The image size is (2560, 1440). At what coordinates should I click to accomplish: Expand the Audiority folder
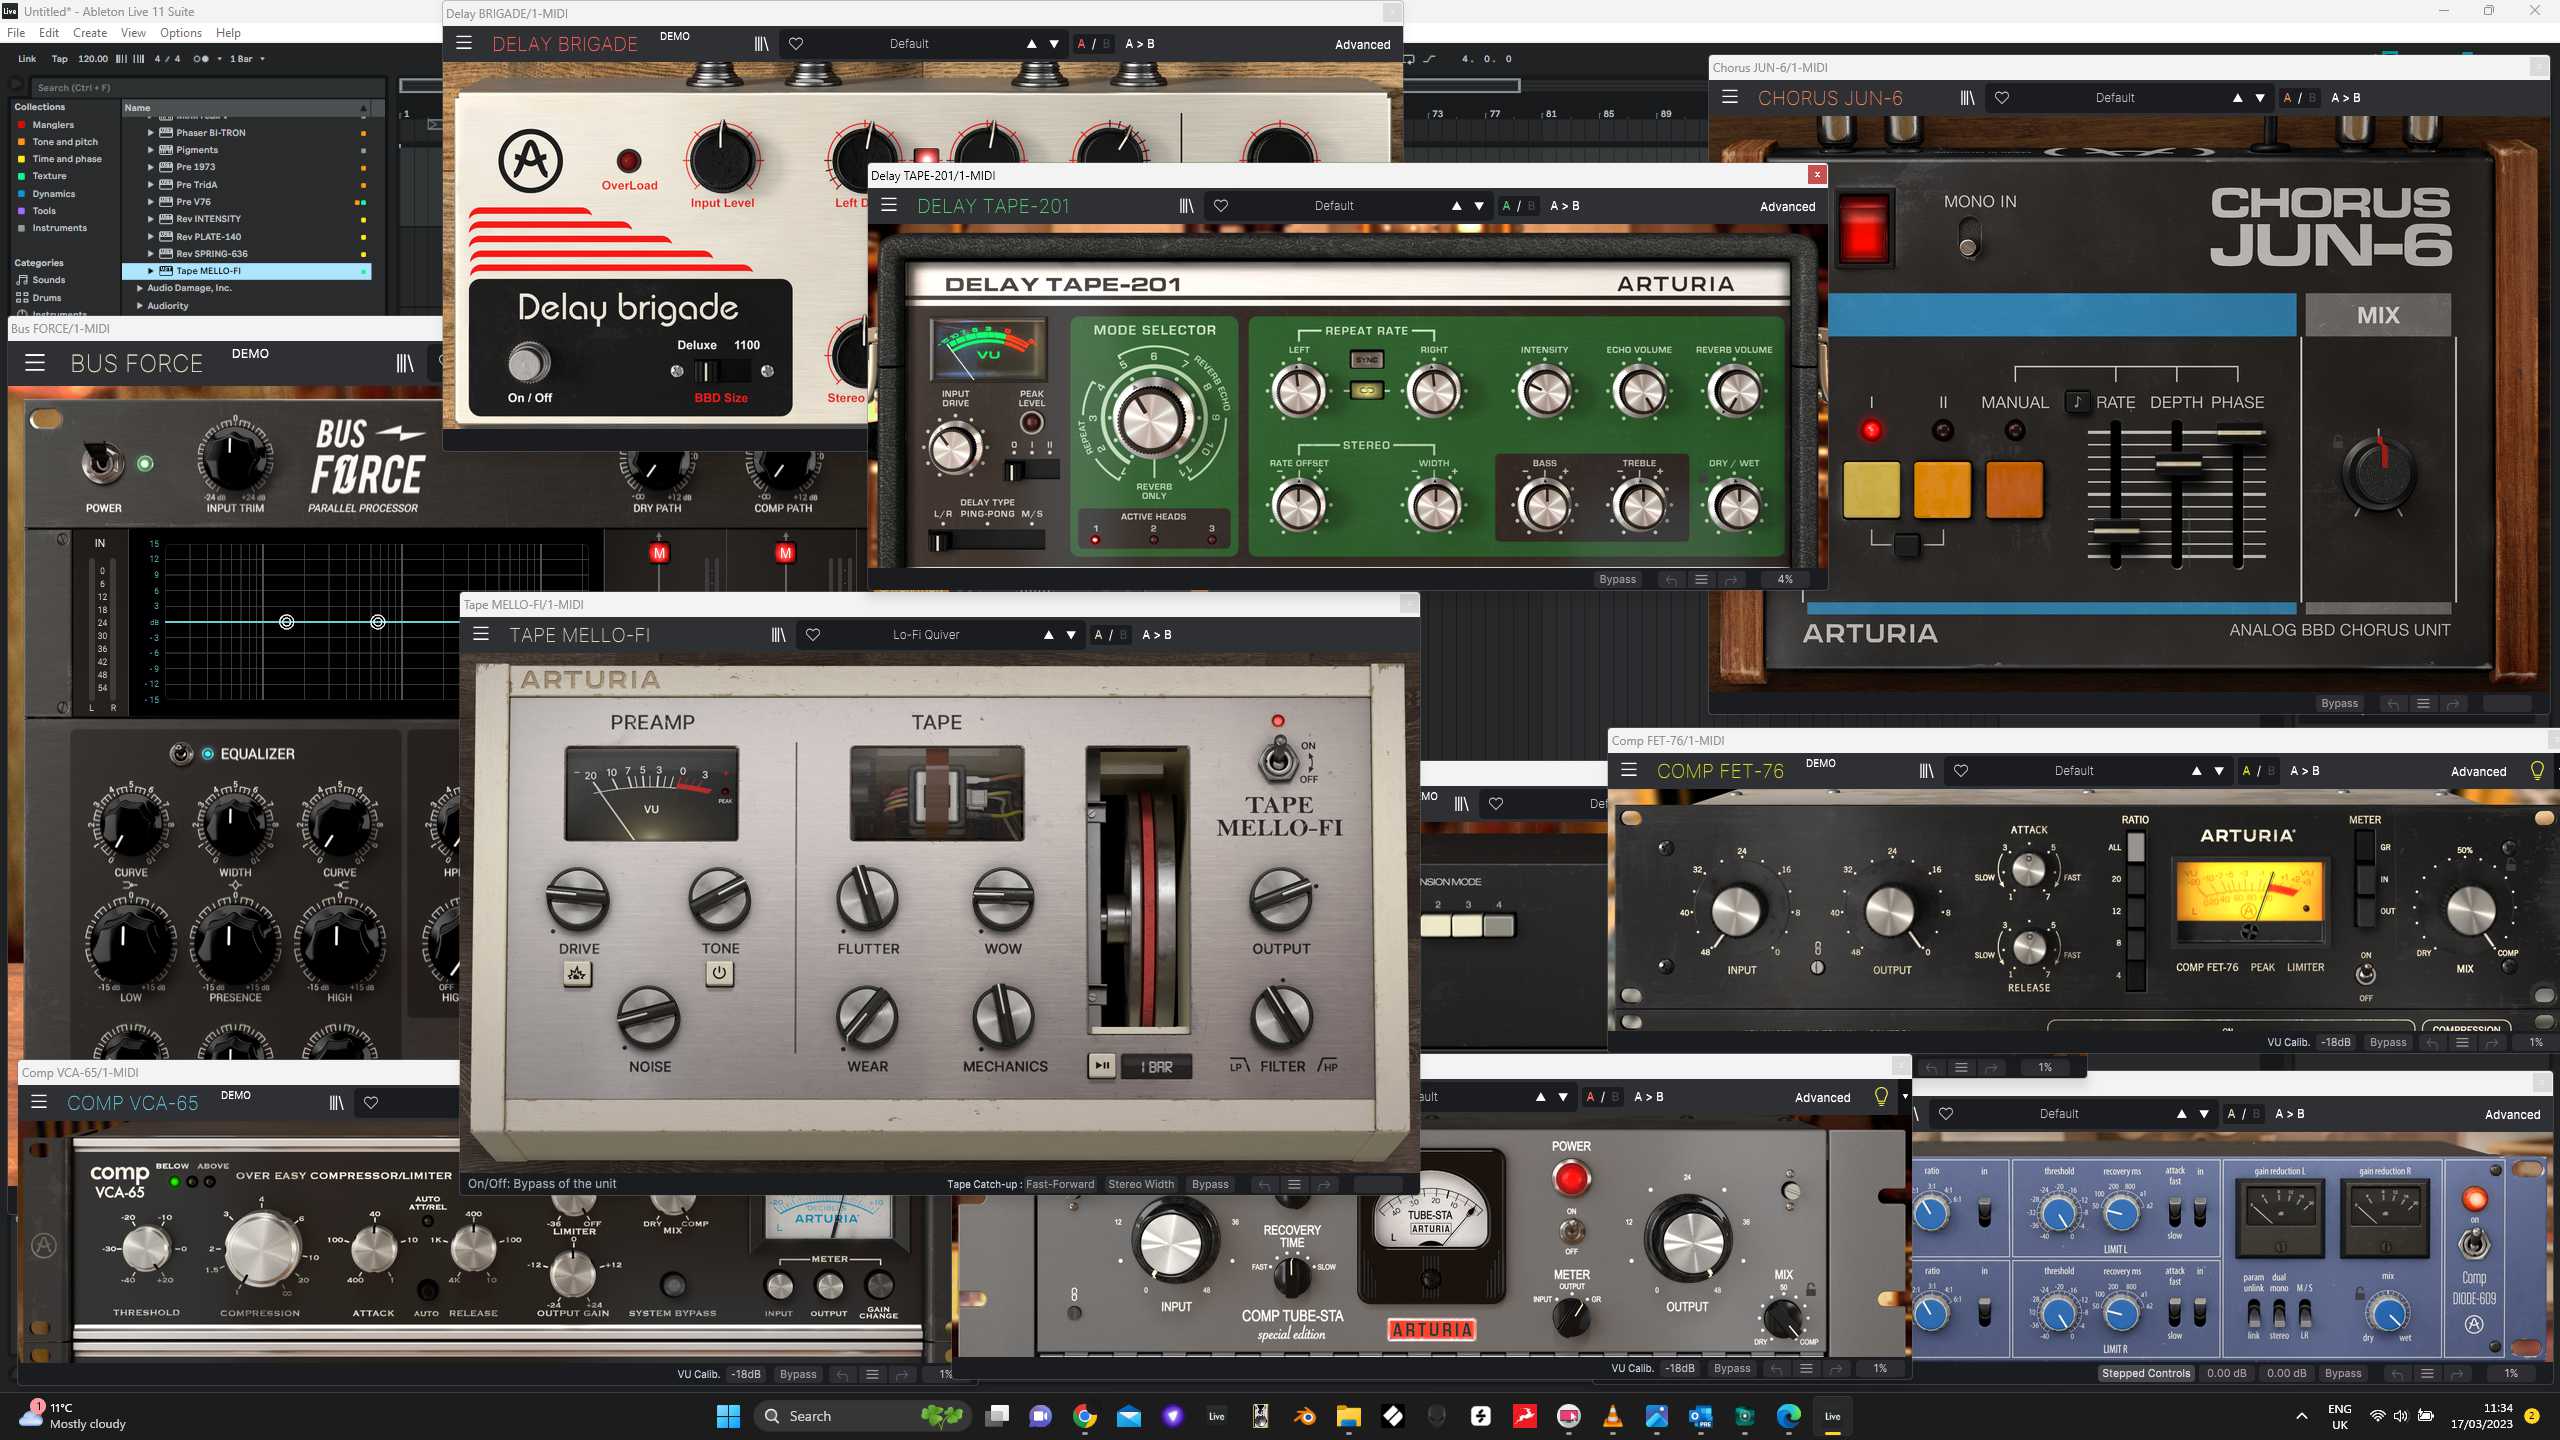click(139, 305)
